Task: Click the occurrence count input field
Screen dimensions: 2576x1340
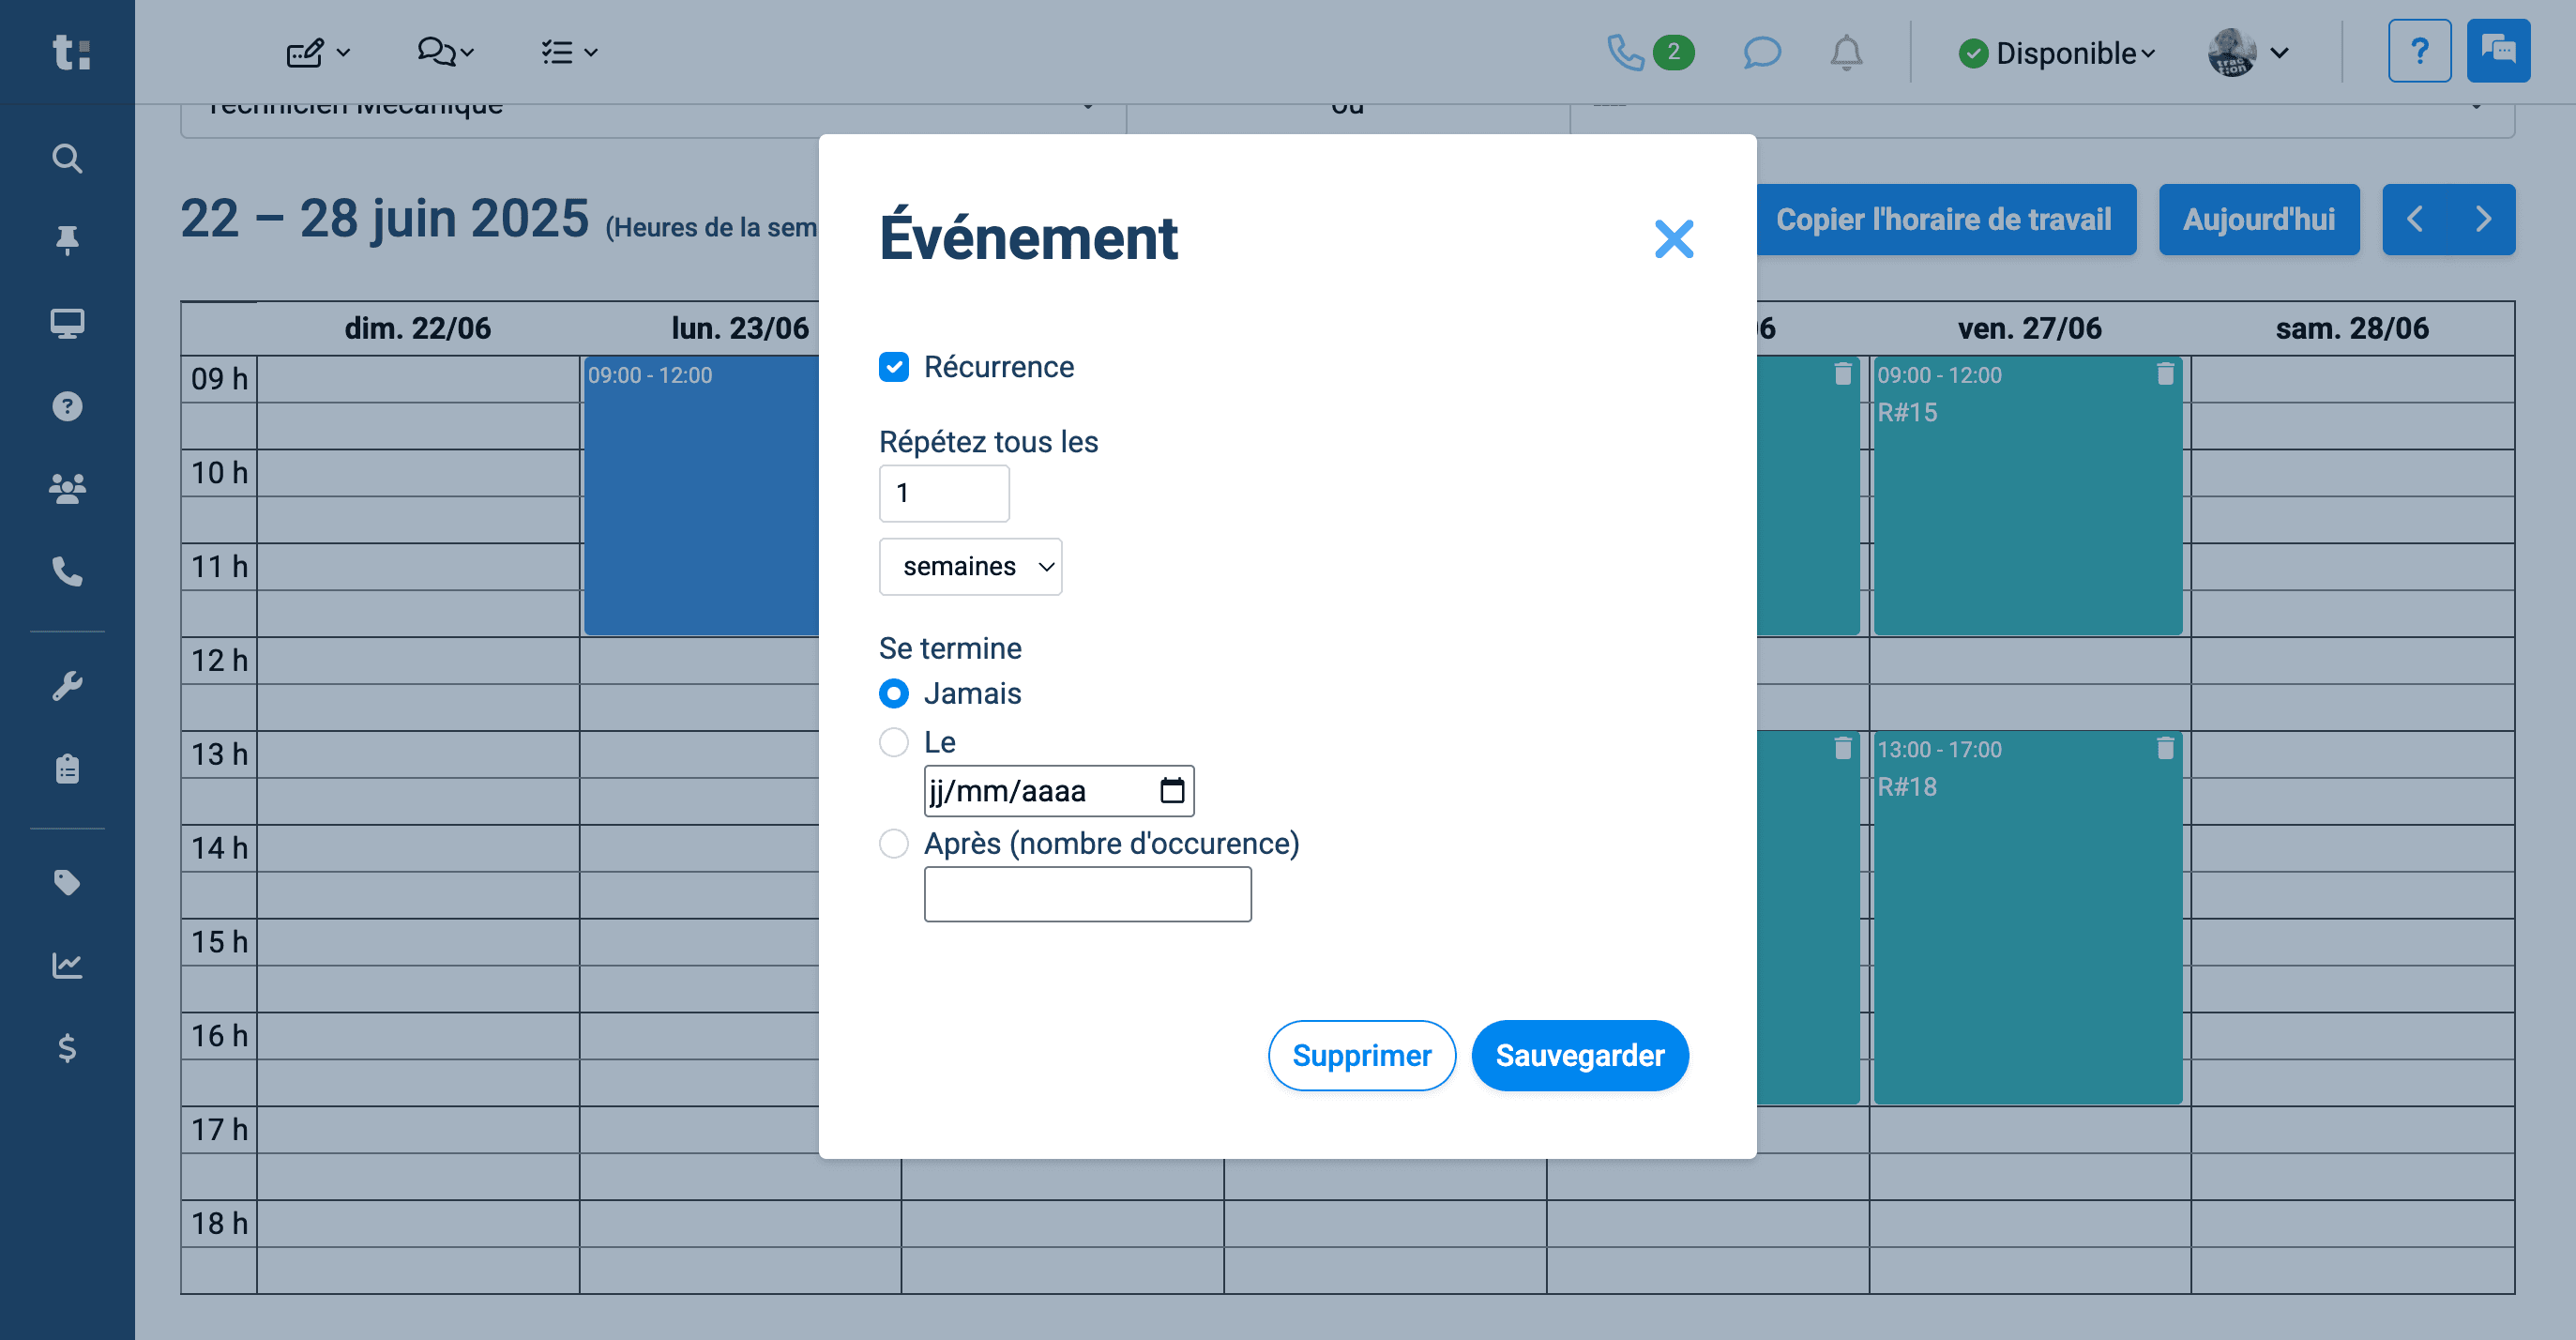Action: point(1087,893)
